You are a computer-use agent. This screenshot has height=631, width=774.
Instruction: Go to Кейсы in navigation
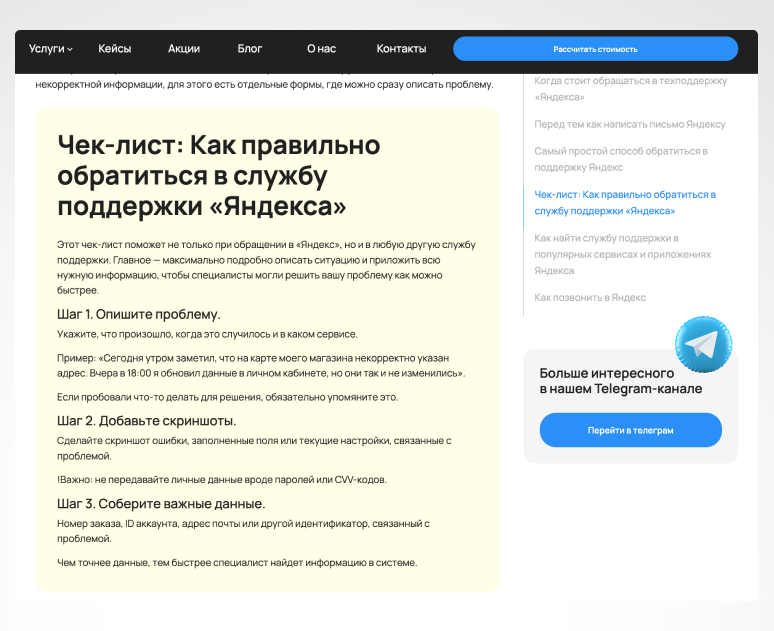(115, 49)
